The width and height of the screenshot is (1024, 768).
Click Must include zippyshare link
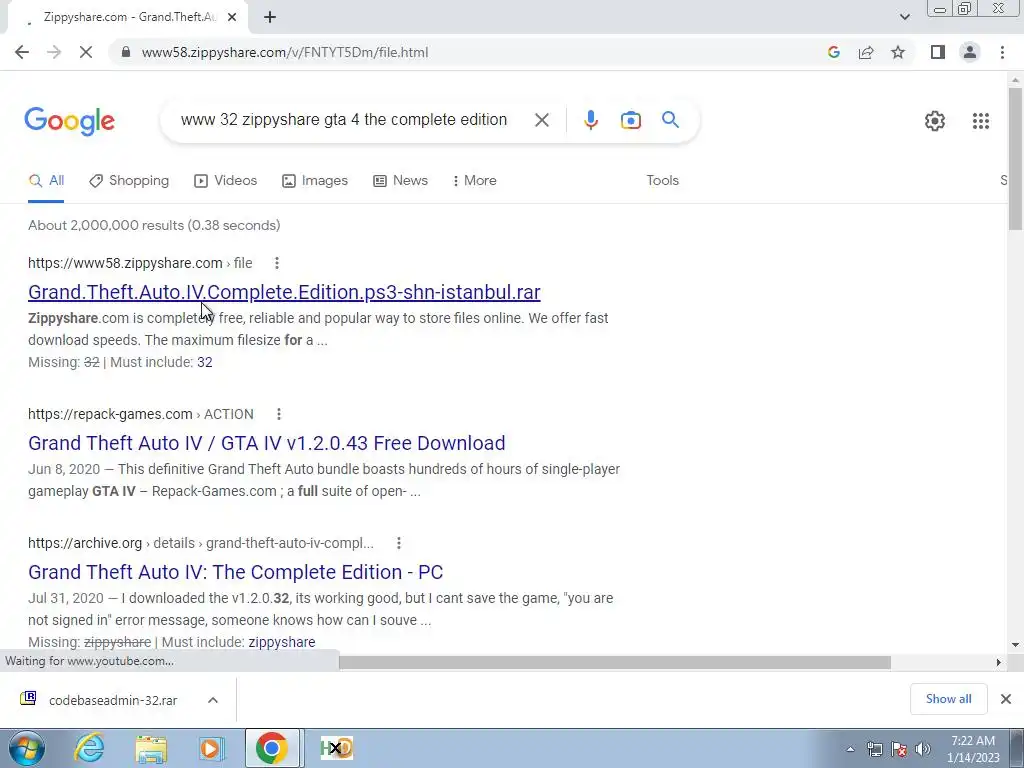tap(281, 643)
